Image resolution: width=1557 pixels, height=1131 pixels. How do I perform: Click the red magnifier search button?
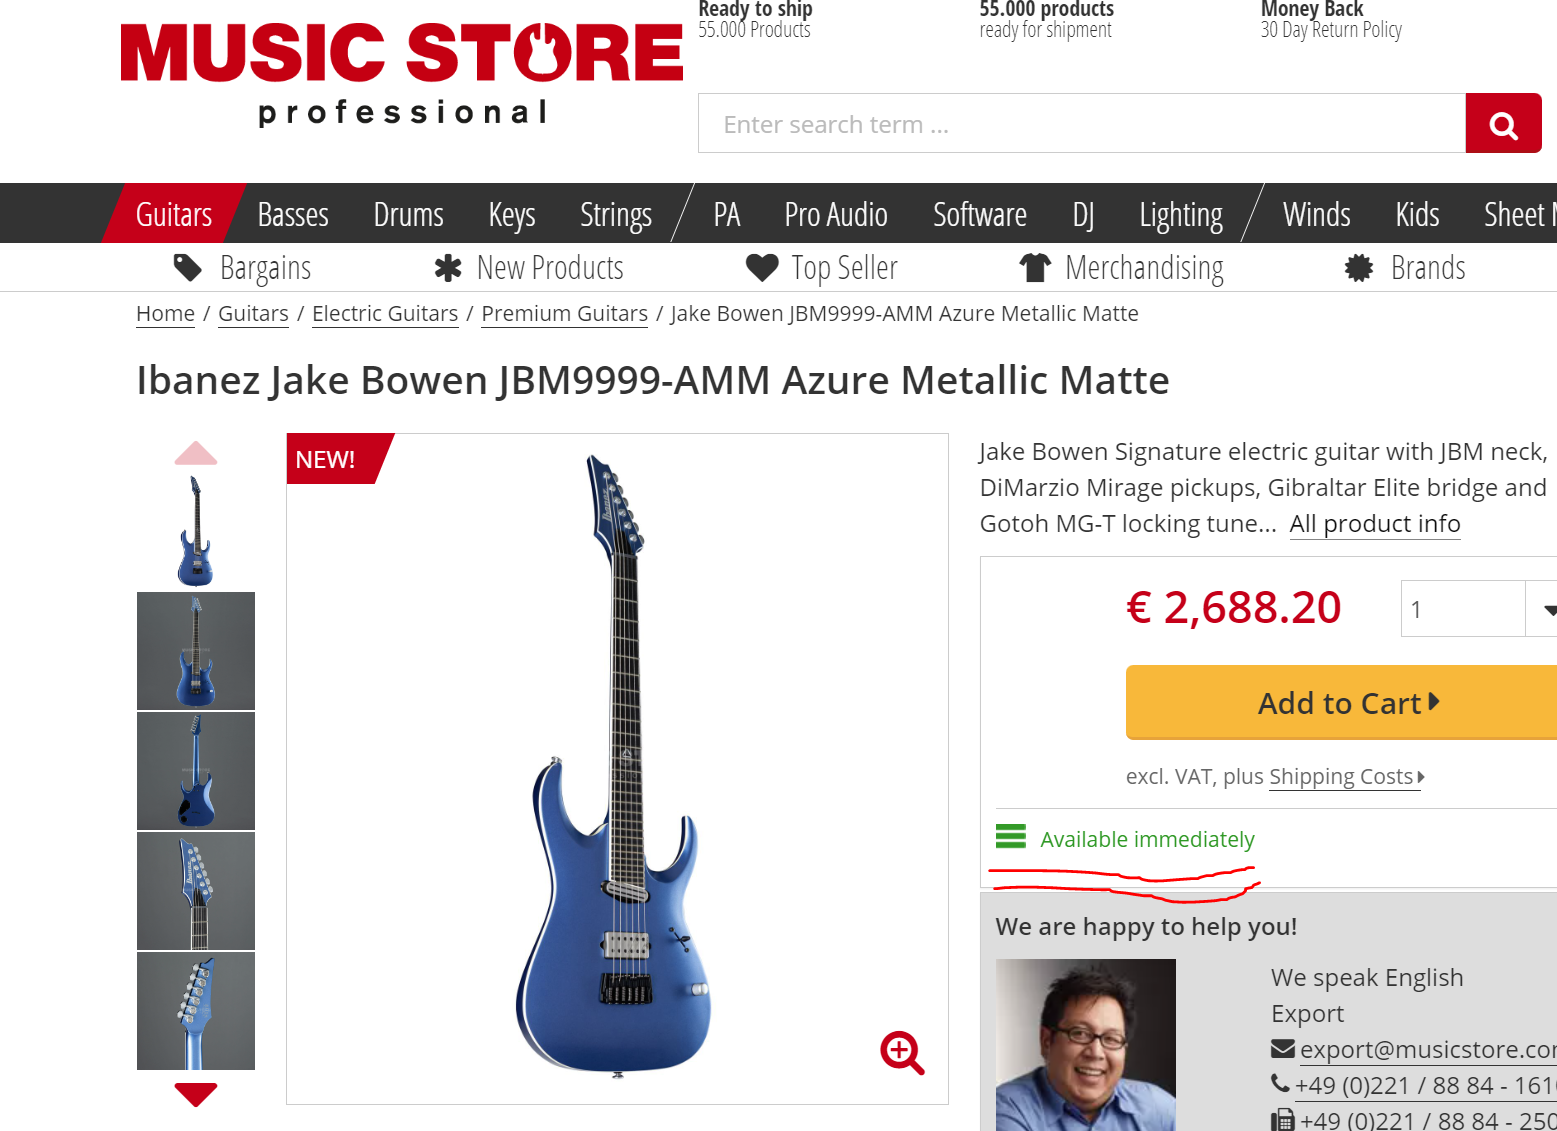tap(1503, 123)
